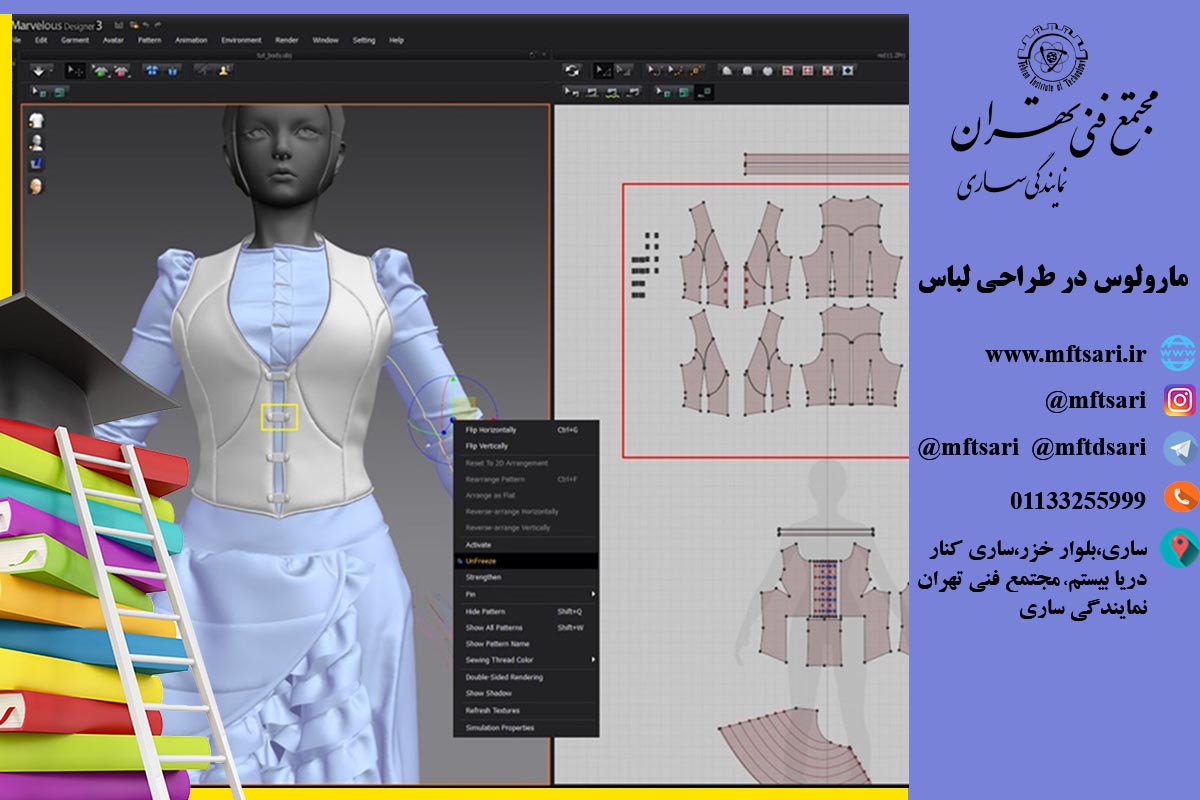
Task: Open the Pattern menu
Action: 150,40
